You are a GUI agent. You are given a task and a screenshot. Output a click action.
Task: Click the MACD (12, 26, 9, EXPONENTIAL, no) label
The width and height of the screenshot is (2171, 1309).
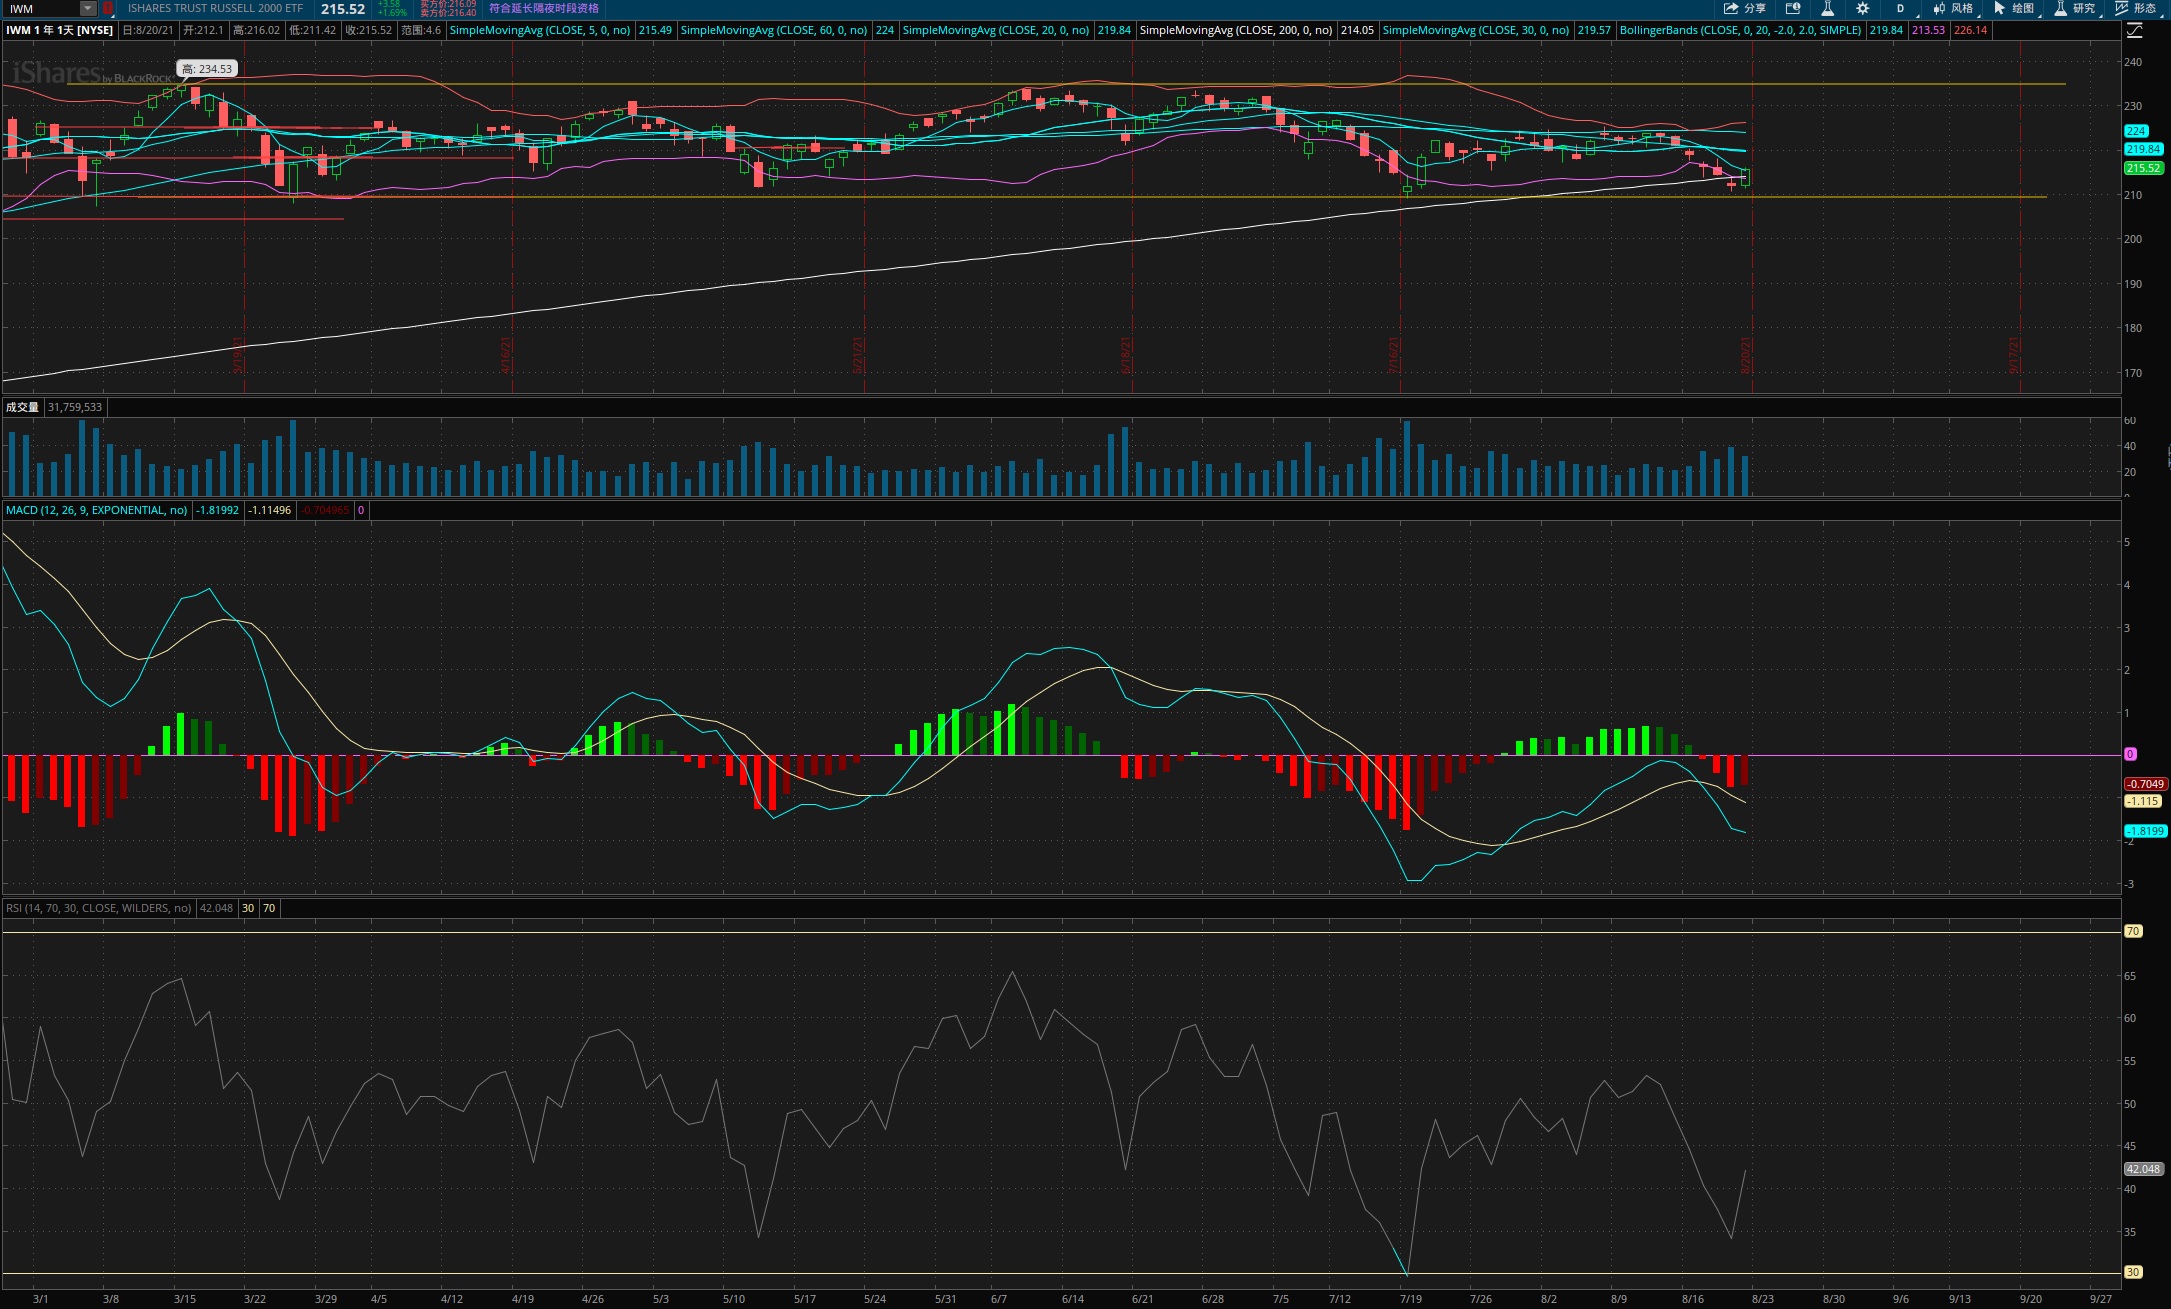[97, 510]
